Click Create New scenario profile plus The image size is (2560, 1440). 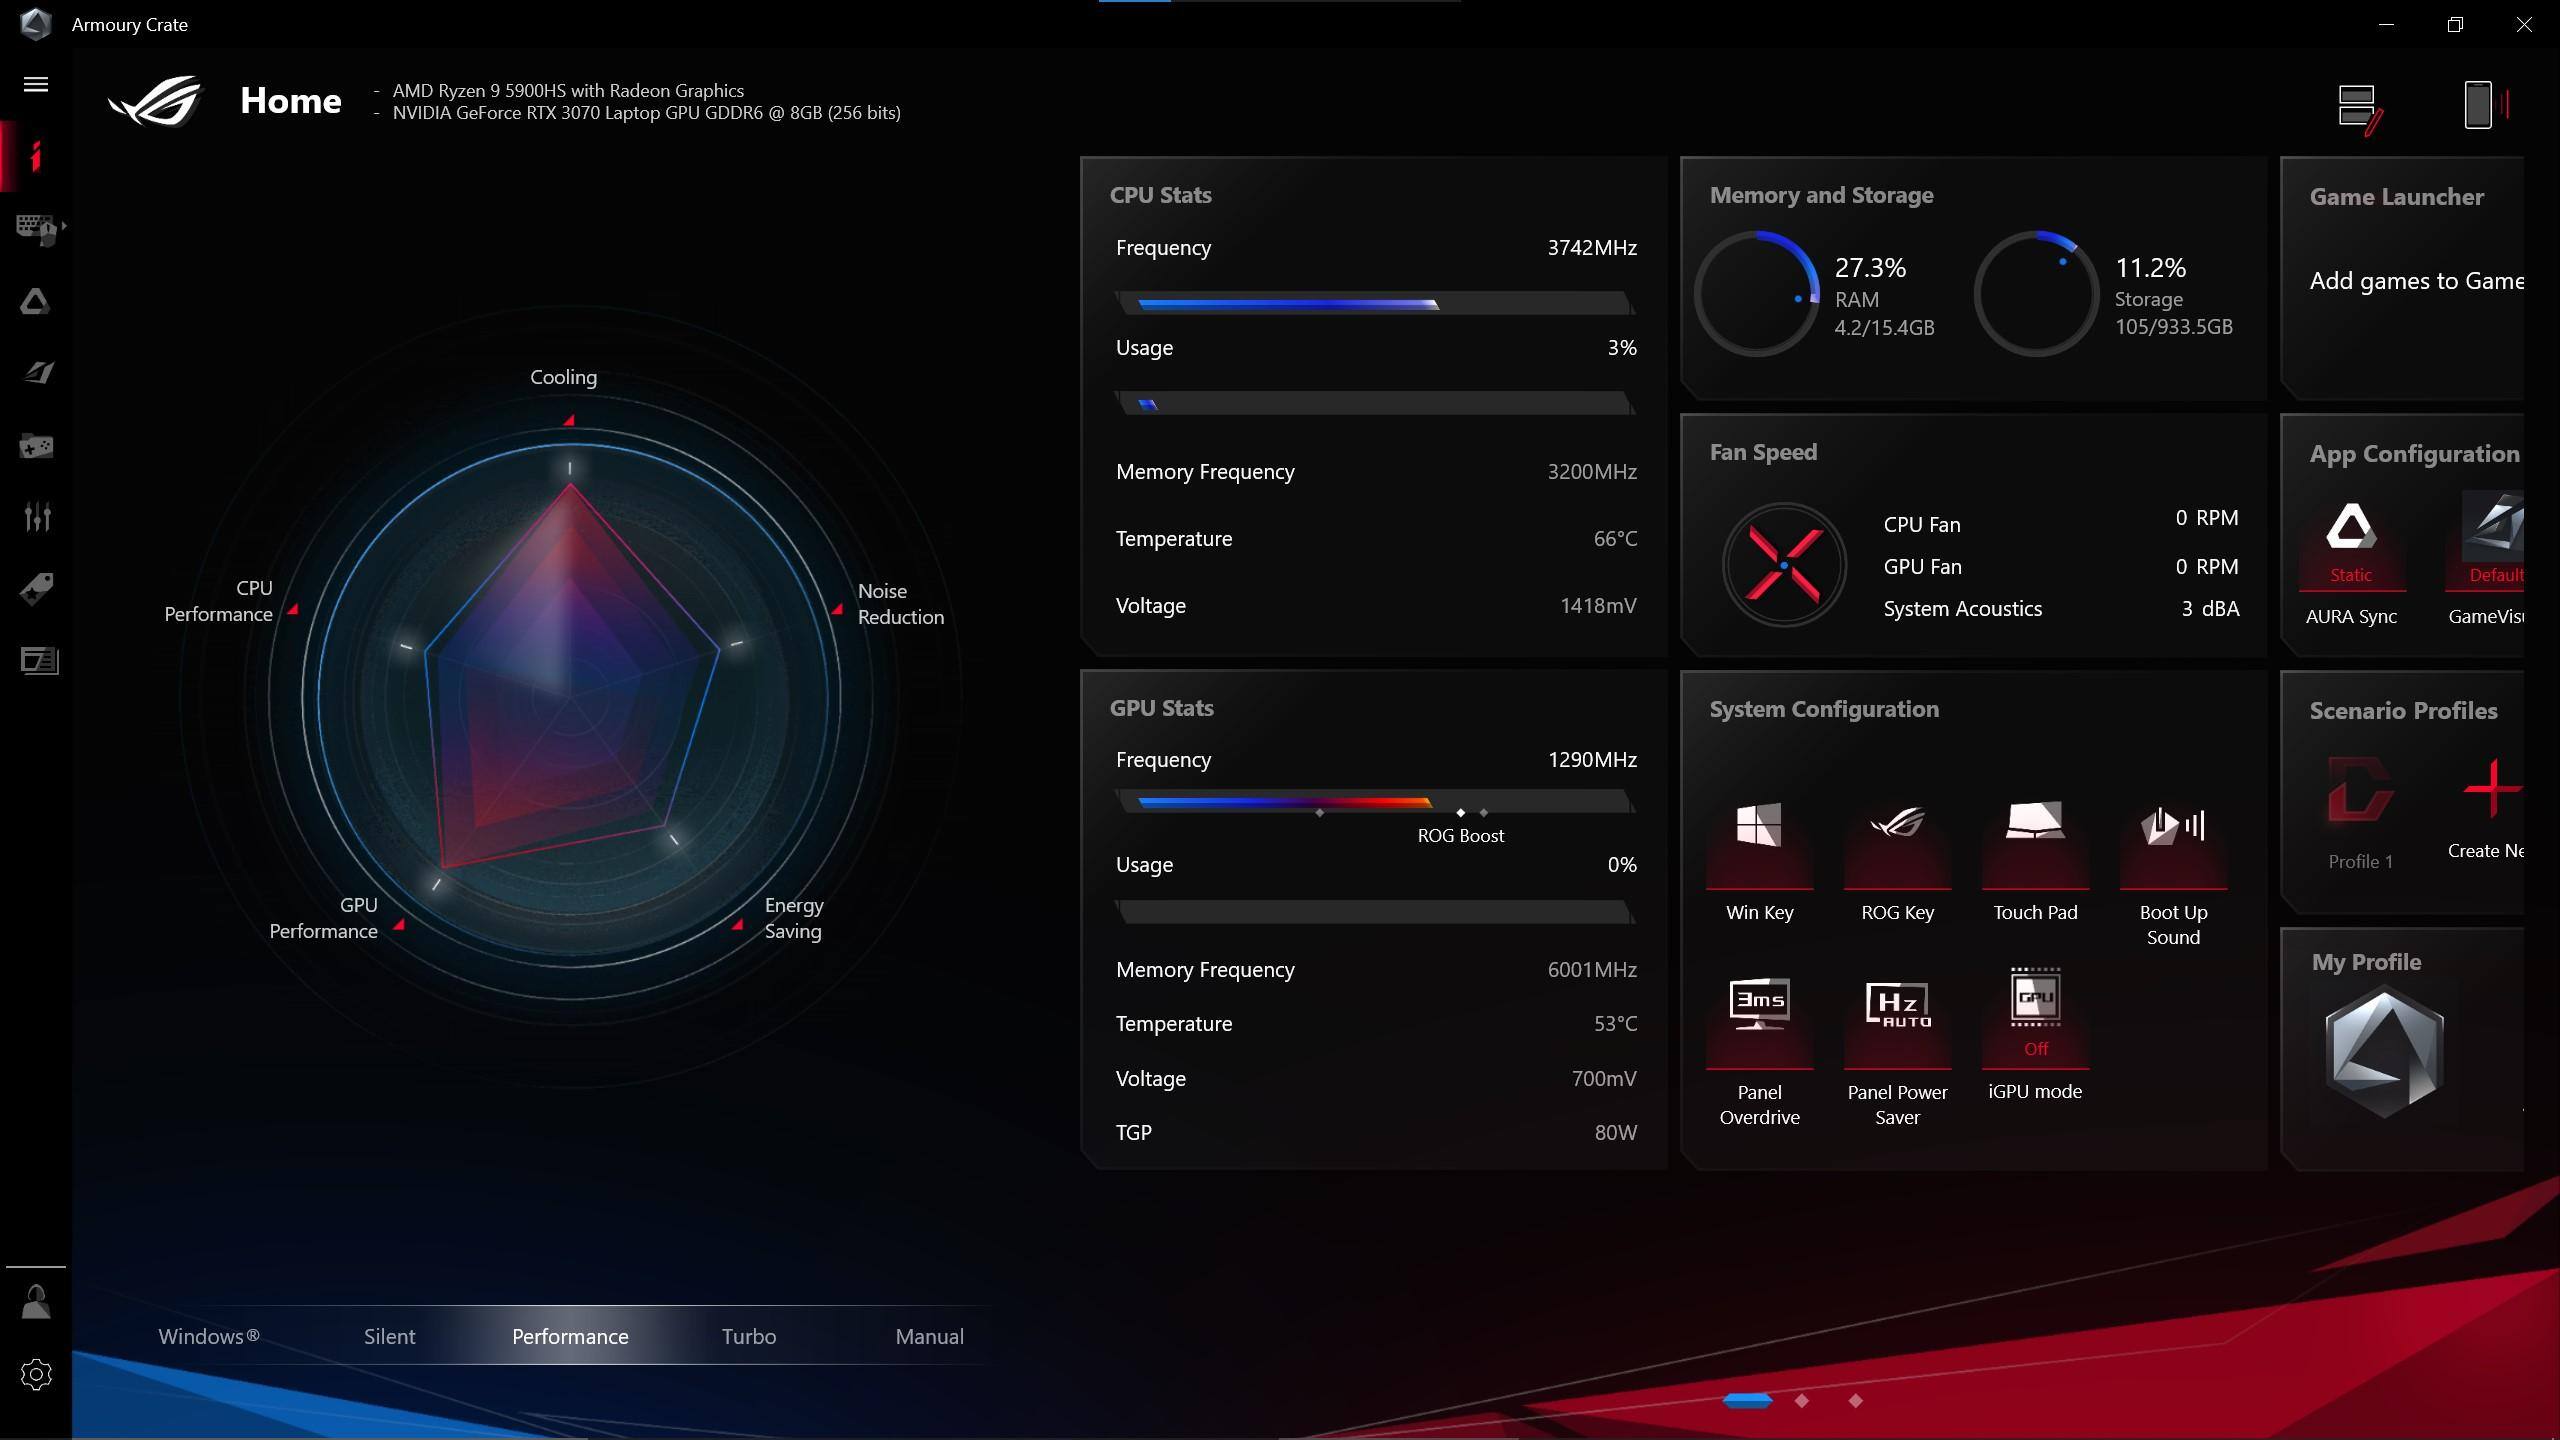click(x=2492, y=790)
